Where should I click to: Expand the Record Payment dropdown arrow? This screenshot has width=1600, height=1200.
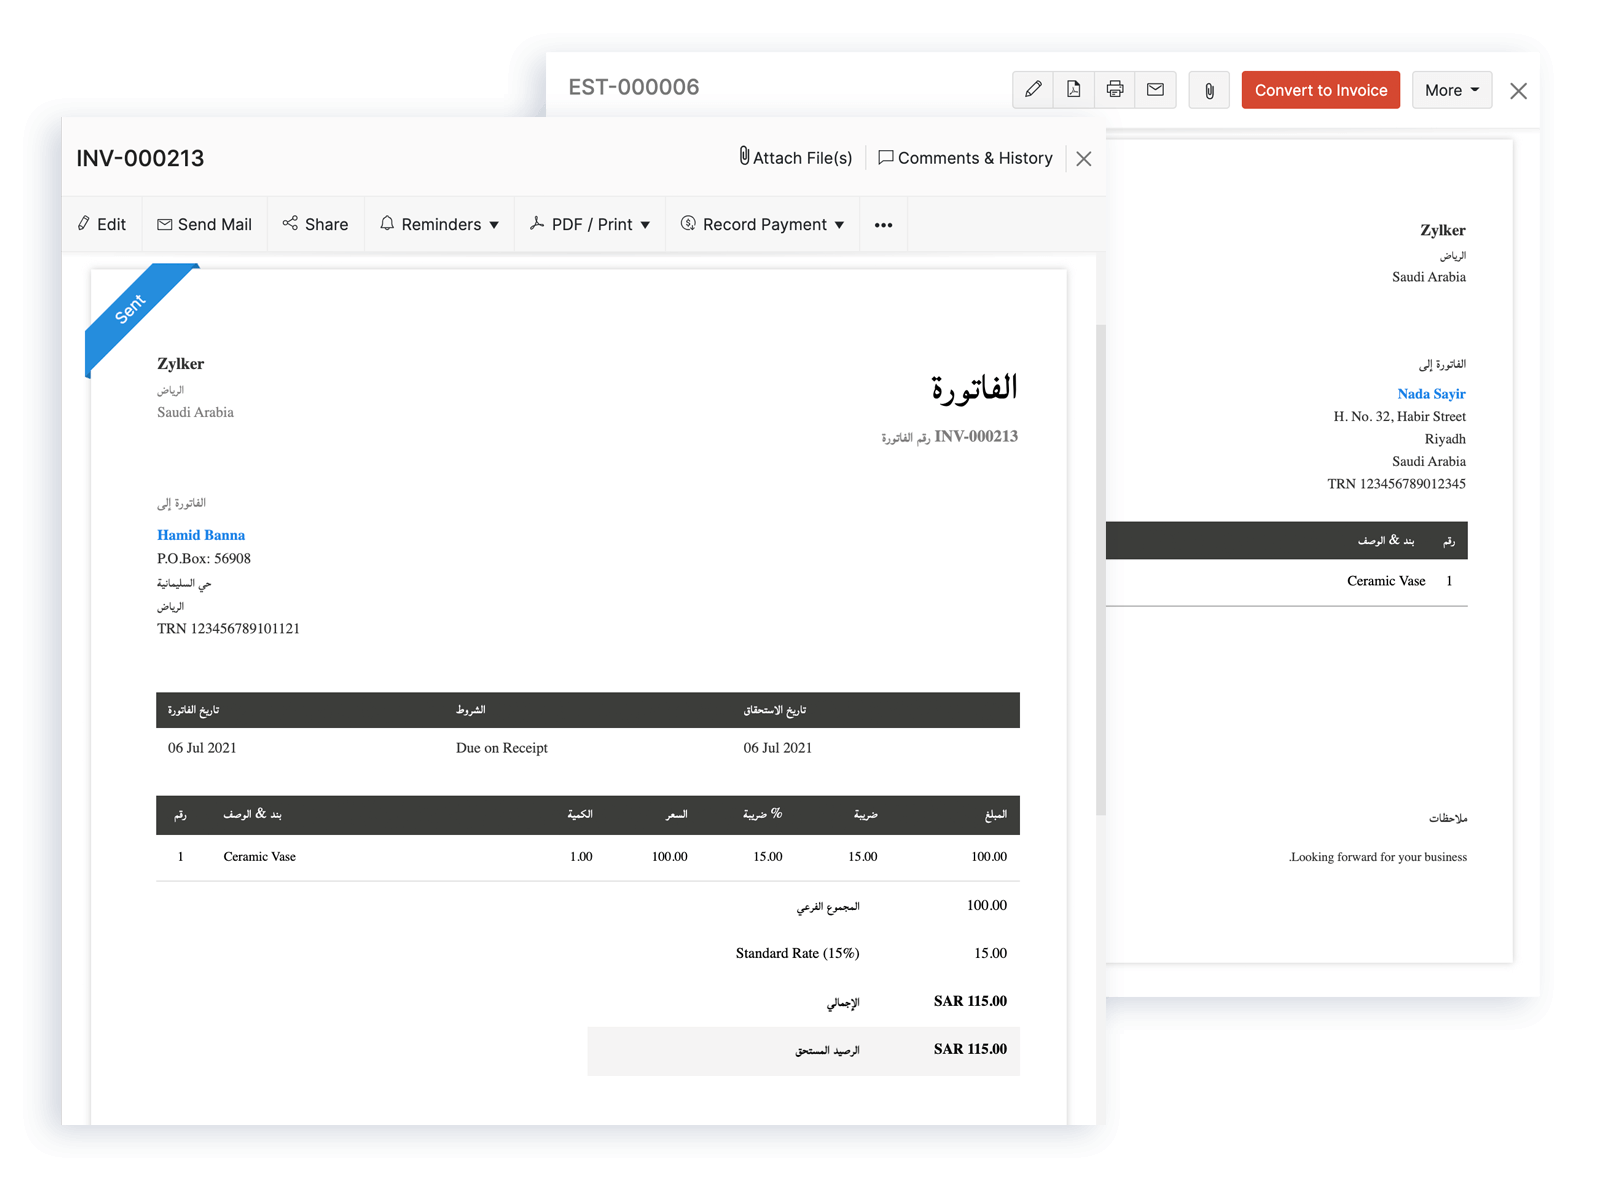tap(839, 225)
